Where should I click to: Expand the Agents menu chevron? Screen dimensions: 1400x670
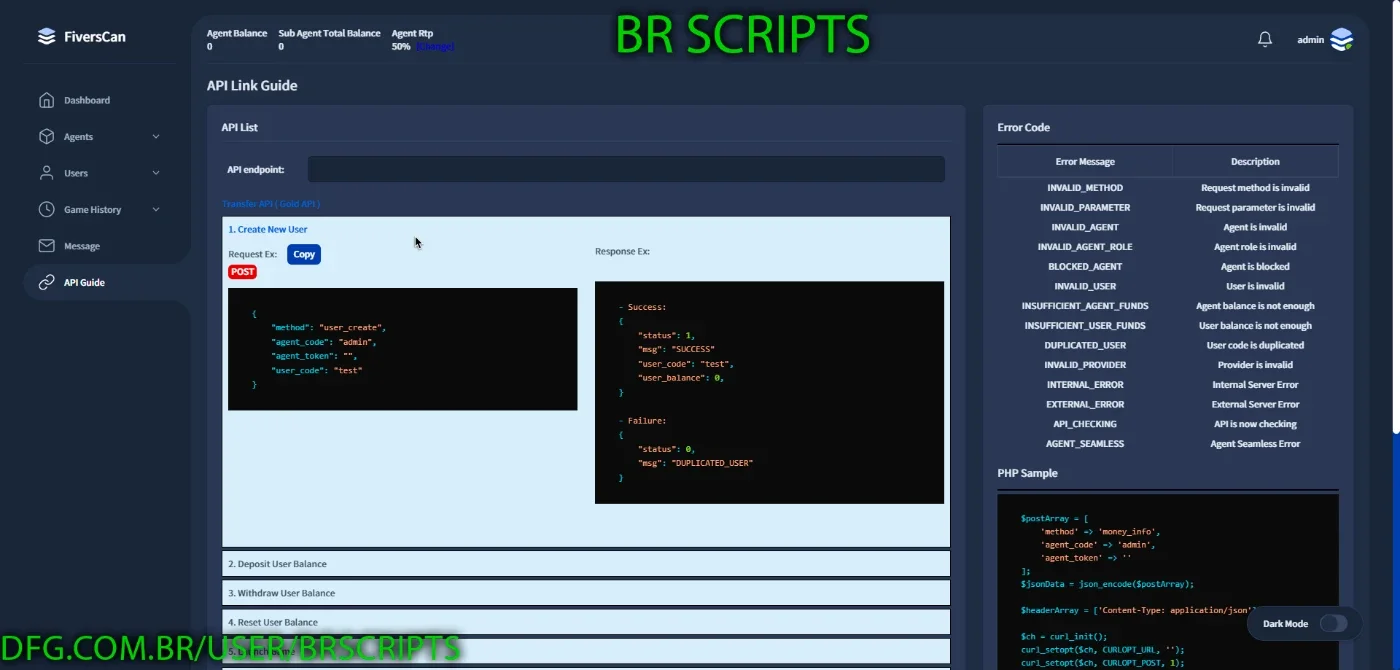pyautogui.click(x=156, y=137)
